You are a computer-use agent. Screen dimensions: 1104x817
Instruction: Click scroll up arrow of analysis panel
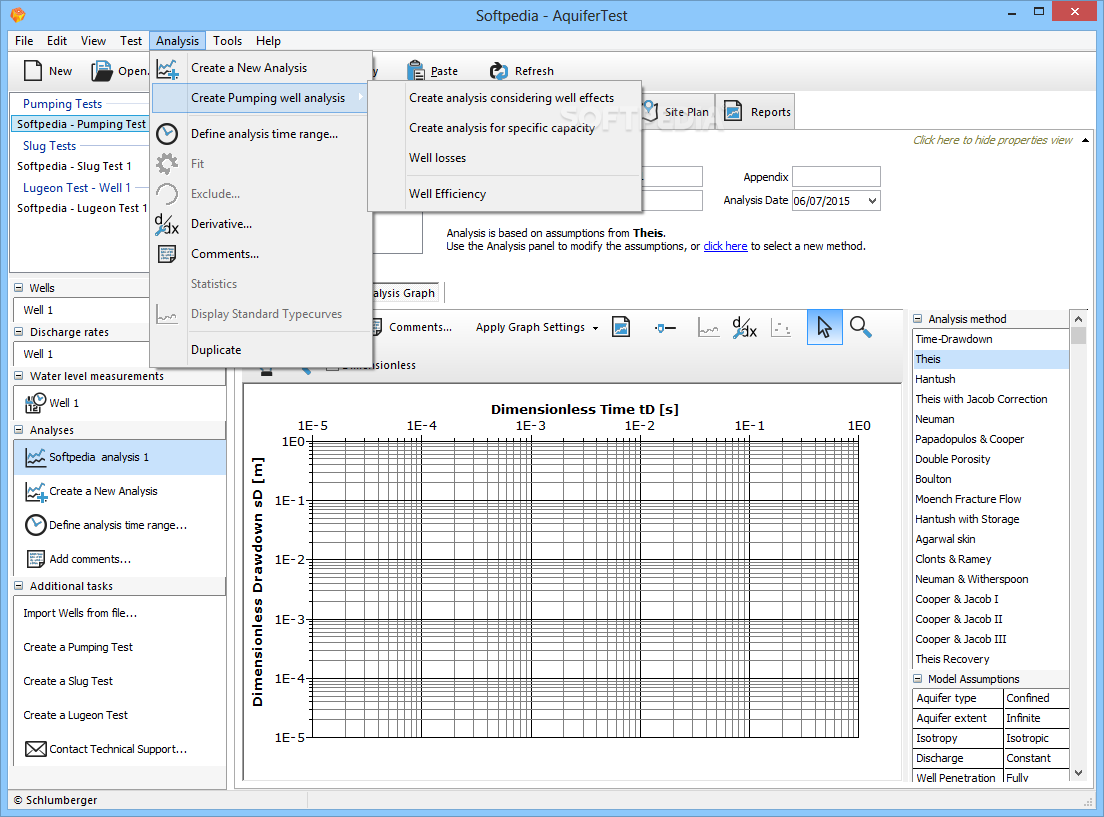[1078, 319]
